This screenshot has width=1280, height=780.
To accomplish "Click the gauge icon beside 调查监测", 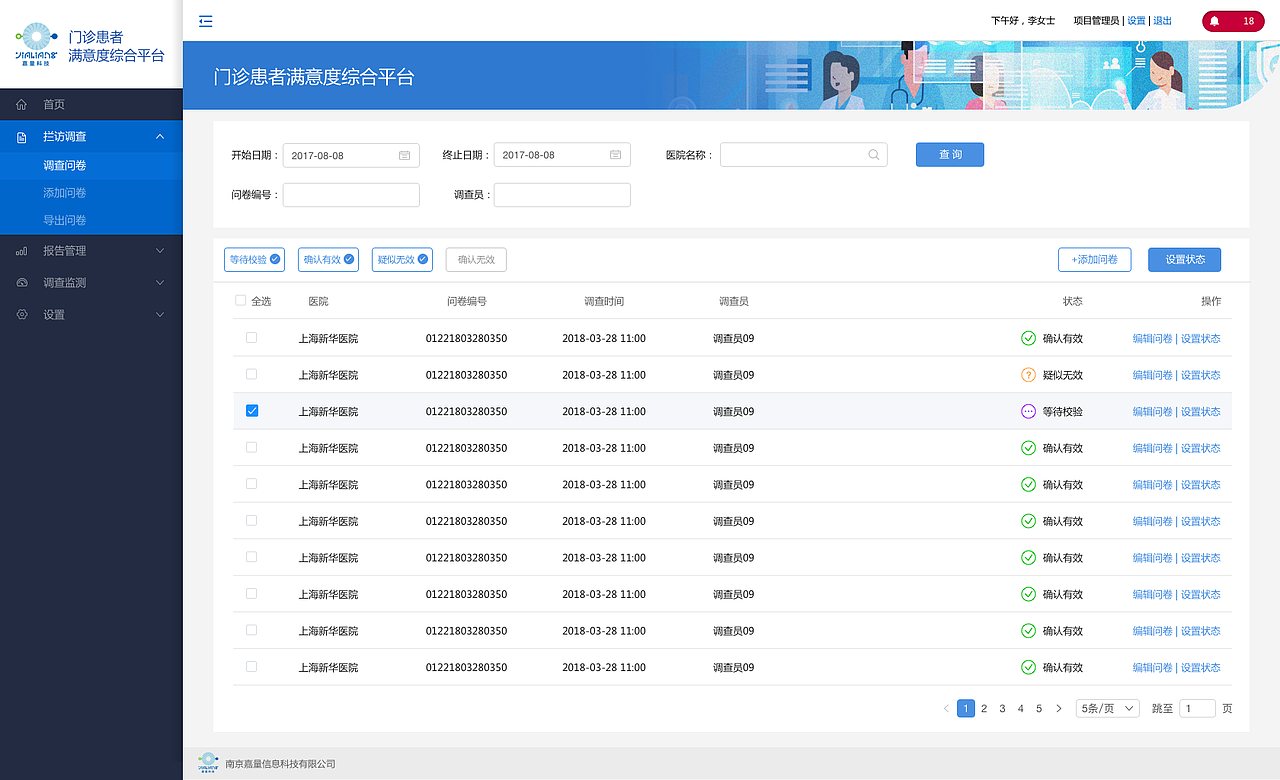I will point(22,283).
